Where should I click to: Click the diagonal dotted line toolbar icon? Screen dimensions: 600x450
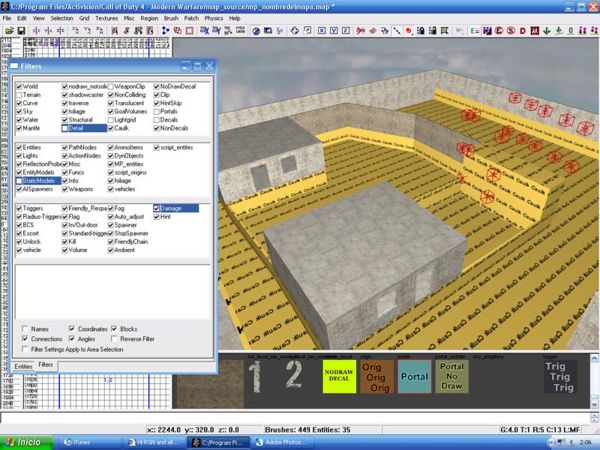click(x=397, y=31)
